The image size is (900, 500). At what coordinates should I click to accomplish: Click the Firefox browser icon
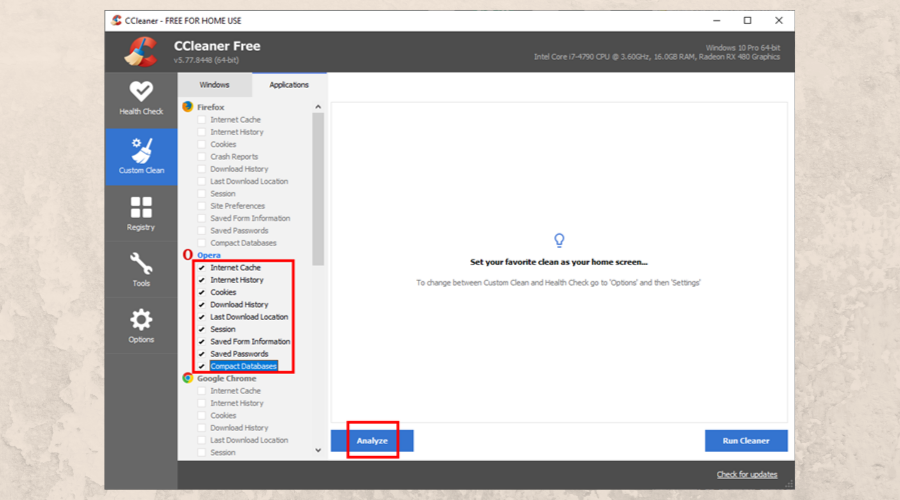[188, 107]
